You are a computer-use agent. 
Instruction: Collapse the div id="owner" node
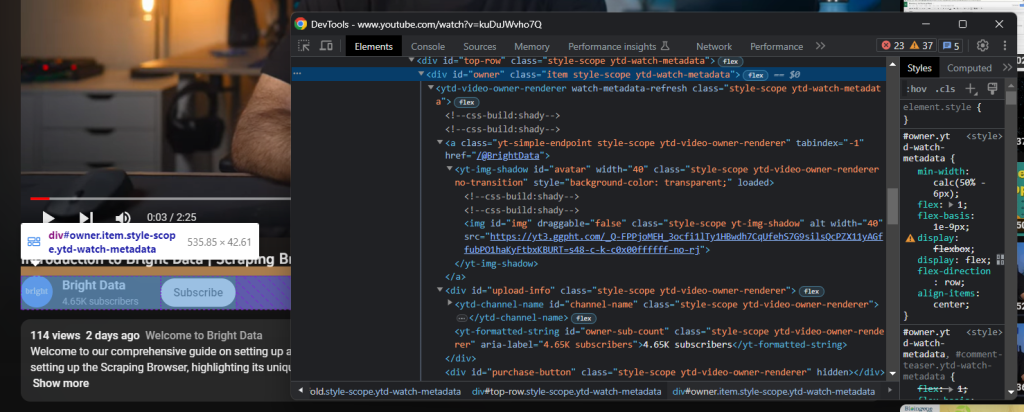click(x=420, y=74)
